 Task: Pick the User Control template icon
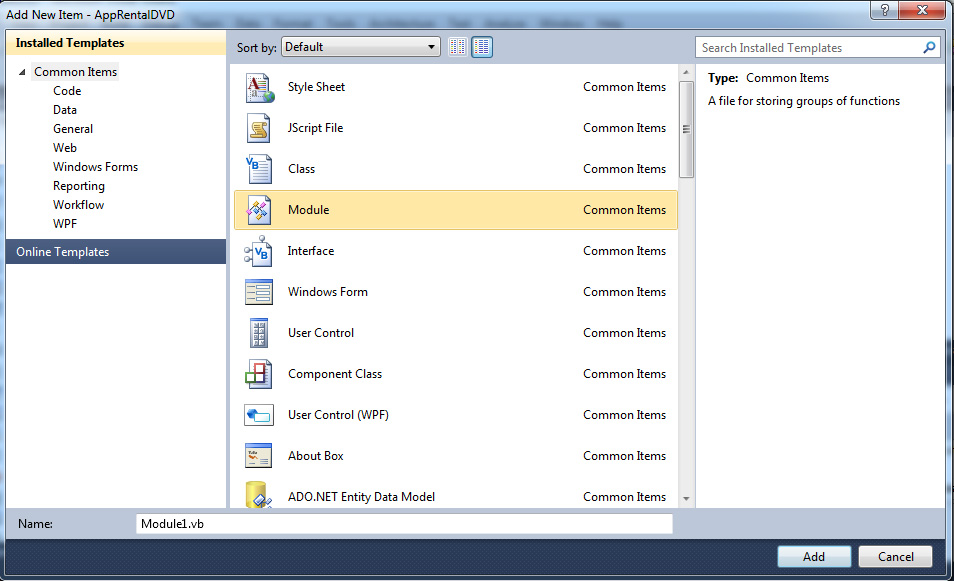tap(259, 333)
